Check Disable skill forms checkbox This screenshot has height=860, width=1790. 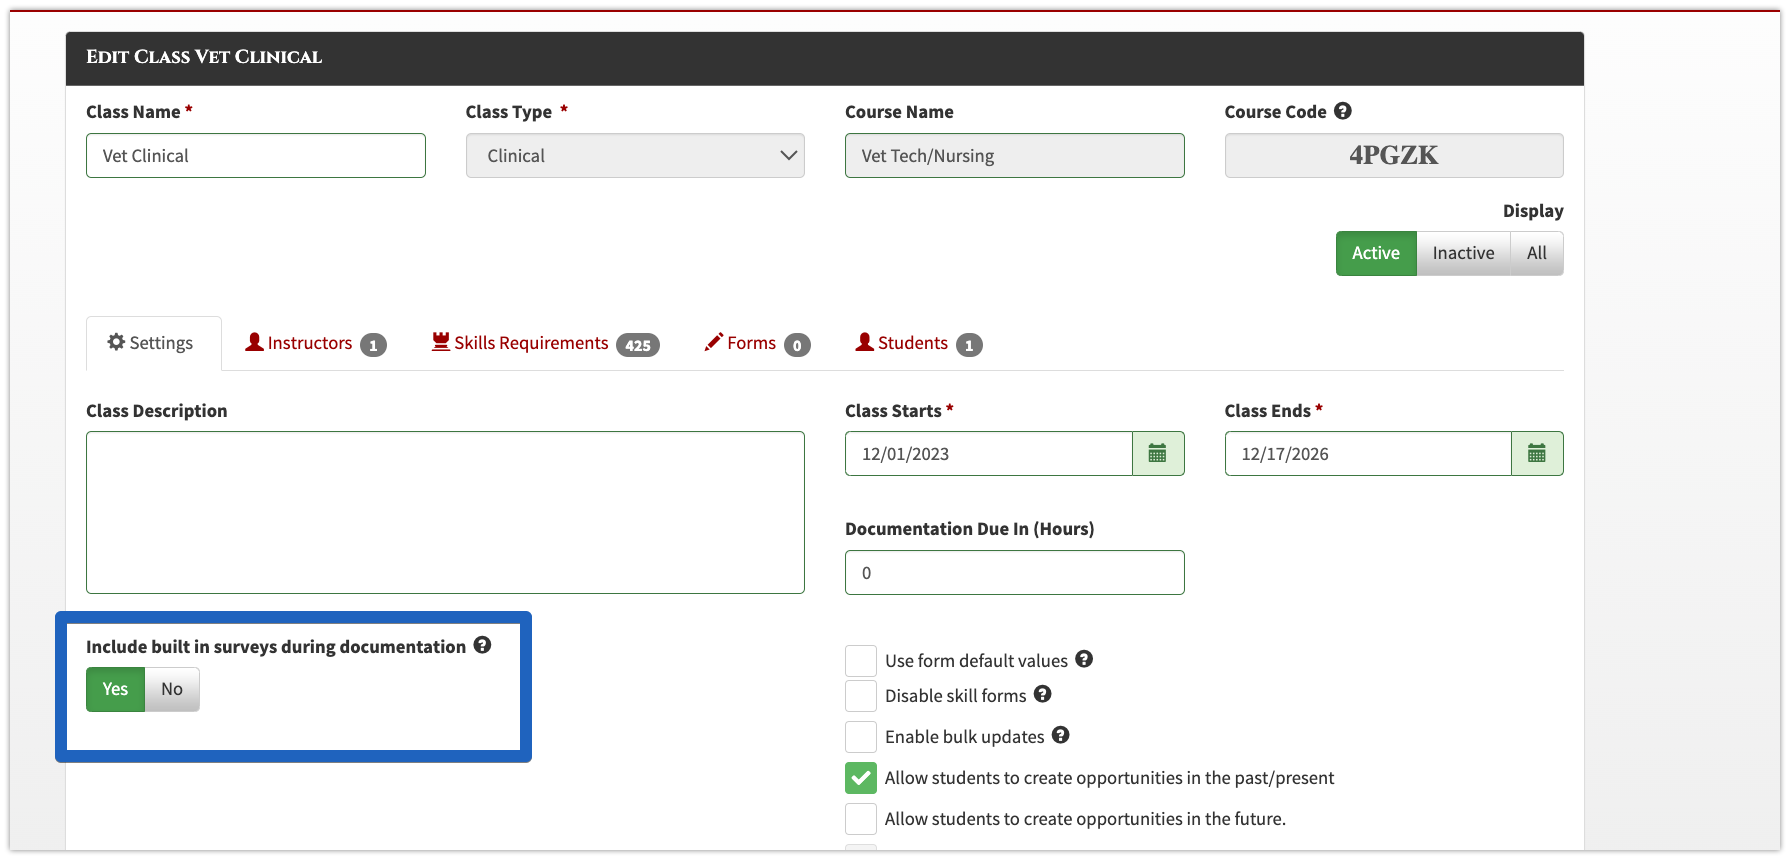tap(861, 696)
